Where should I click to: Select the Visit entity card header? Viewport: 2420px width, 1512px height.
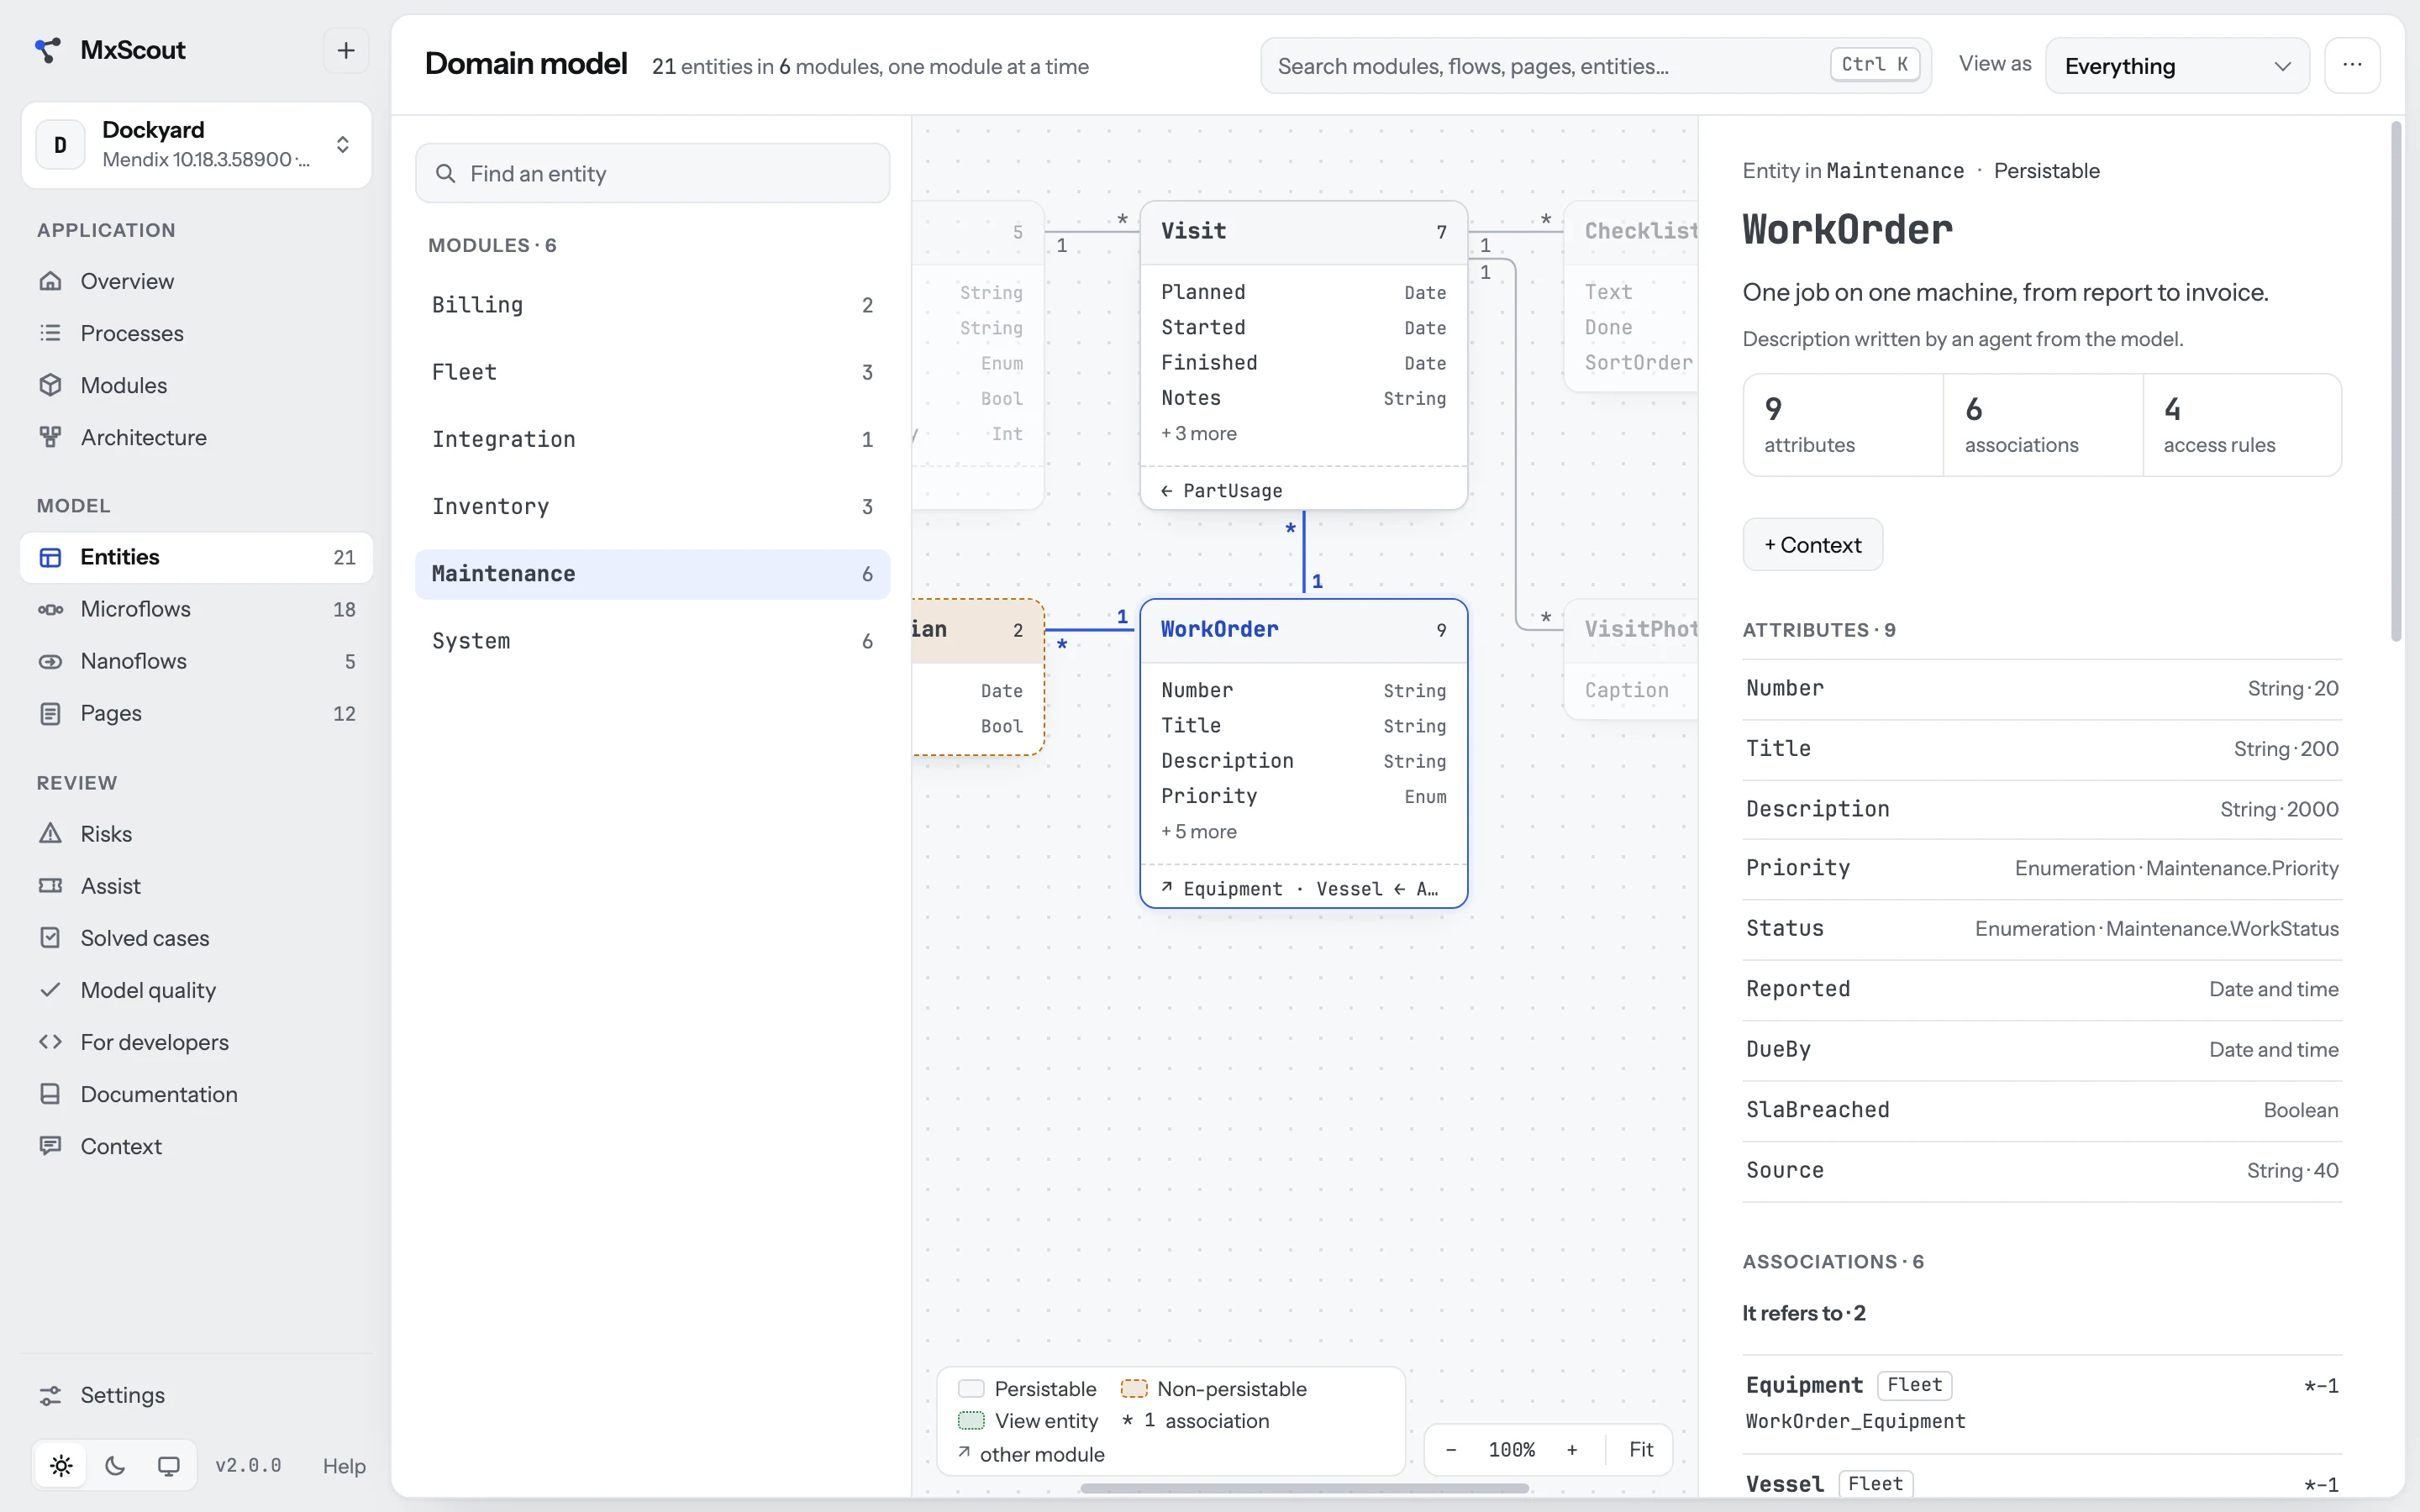(1303, 232)
